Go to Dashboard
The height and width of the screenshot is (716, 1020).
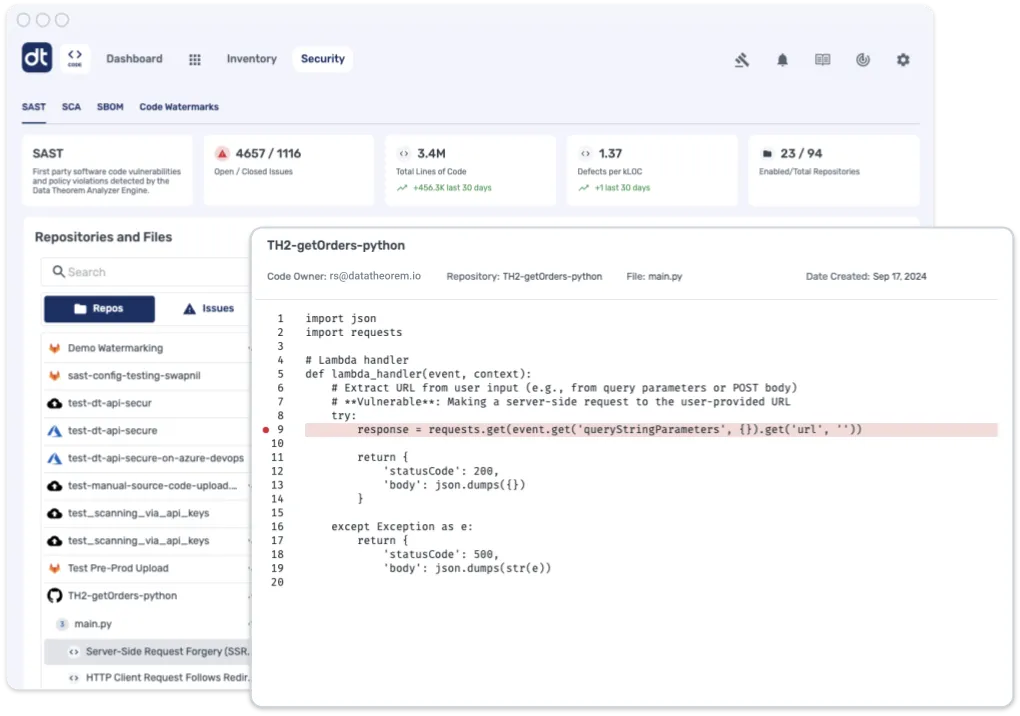(x=134, y=59)
